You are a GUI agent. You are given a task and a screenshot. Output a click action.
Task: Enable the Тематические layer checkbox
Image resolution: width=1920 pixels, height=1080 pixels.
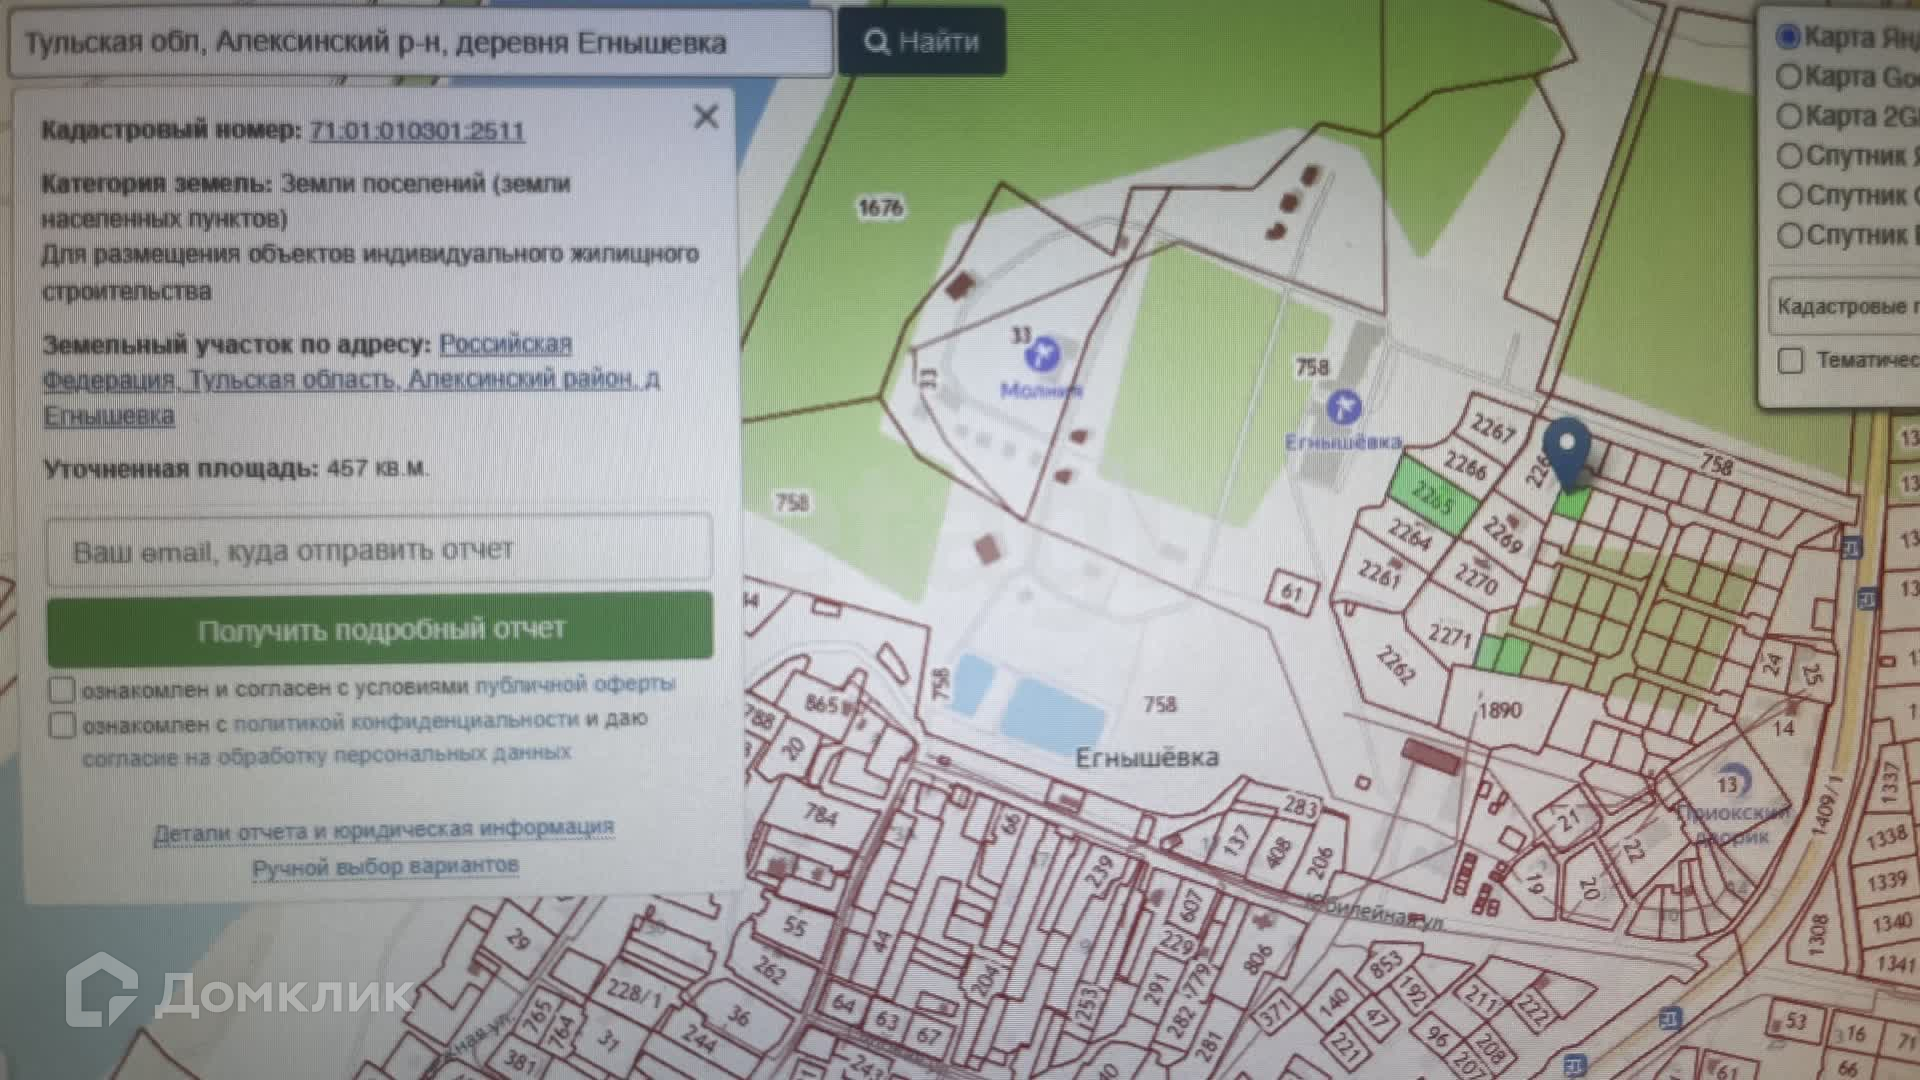point(1790,360)
